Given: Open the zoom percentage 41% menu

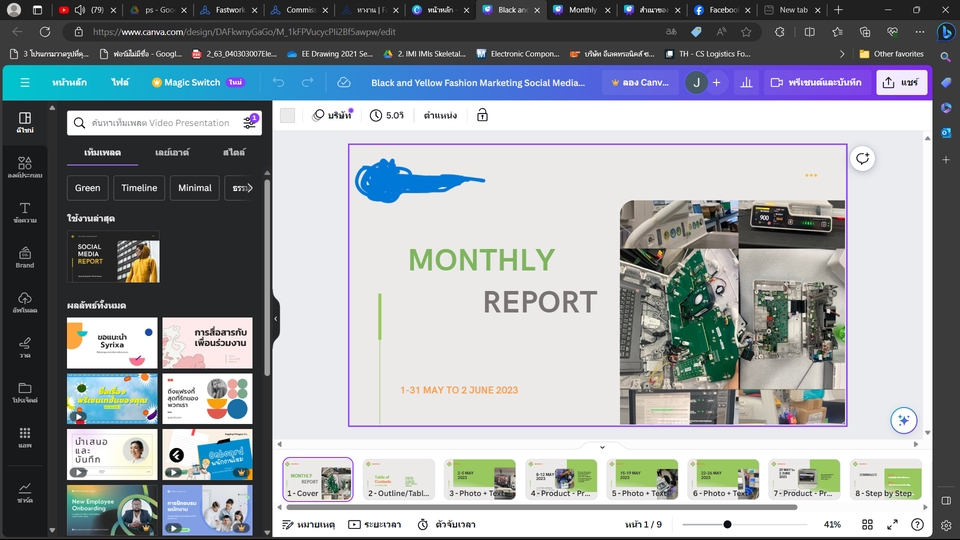Looking at the screenshot, I should (832, 524).
